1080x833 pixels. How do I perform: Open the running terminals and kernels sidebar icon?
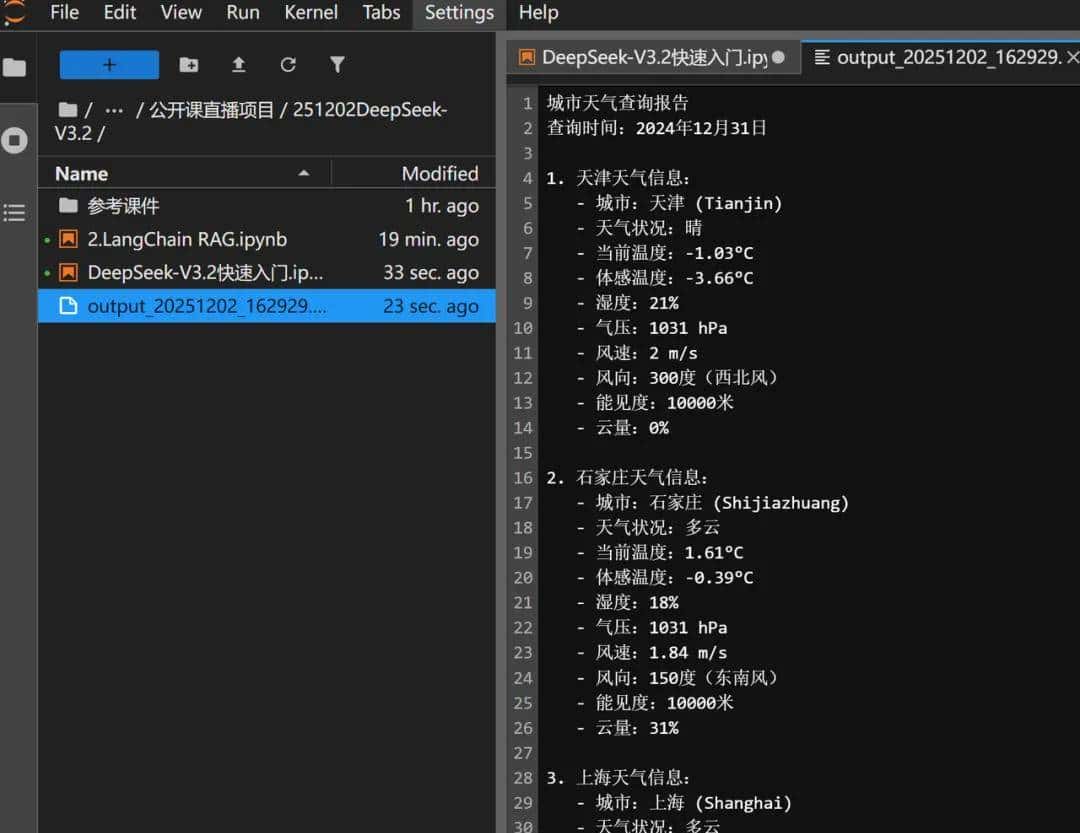click(14, 140)
